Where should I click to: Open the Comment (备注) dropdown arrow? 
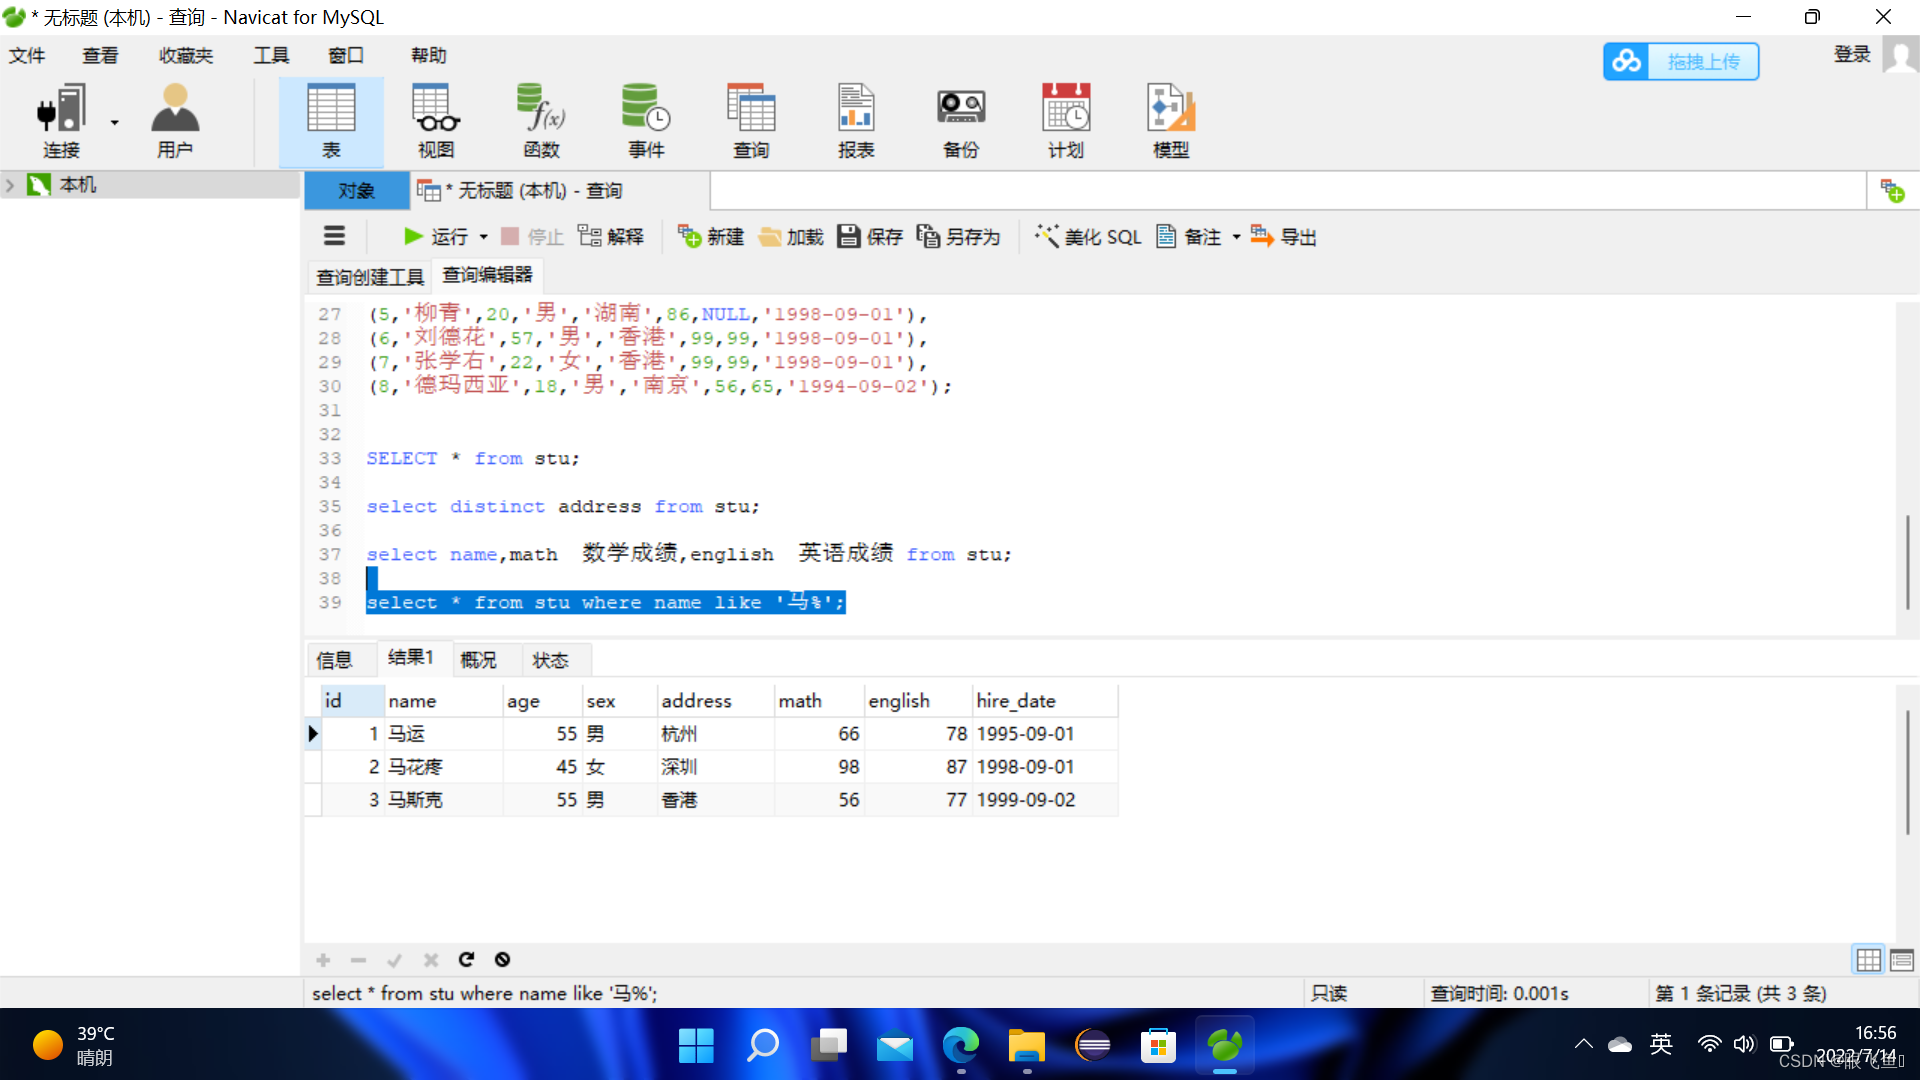coord(1236,237)
